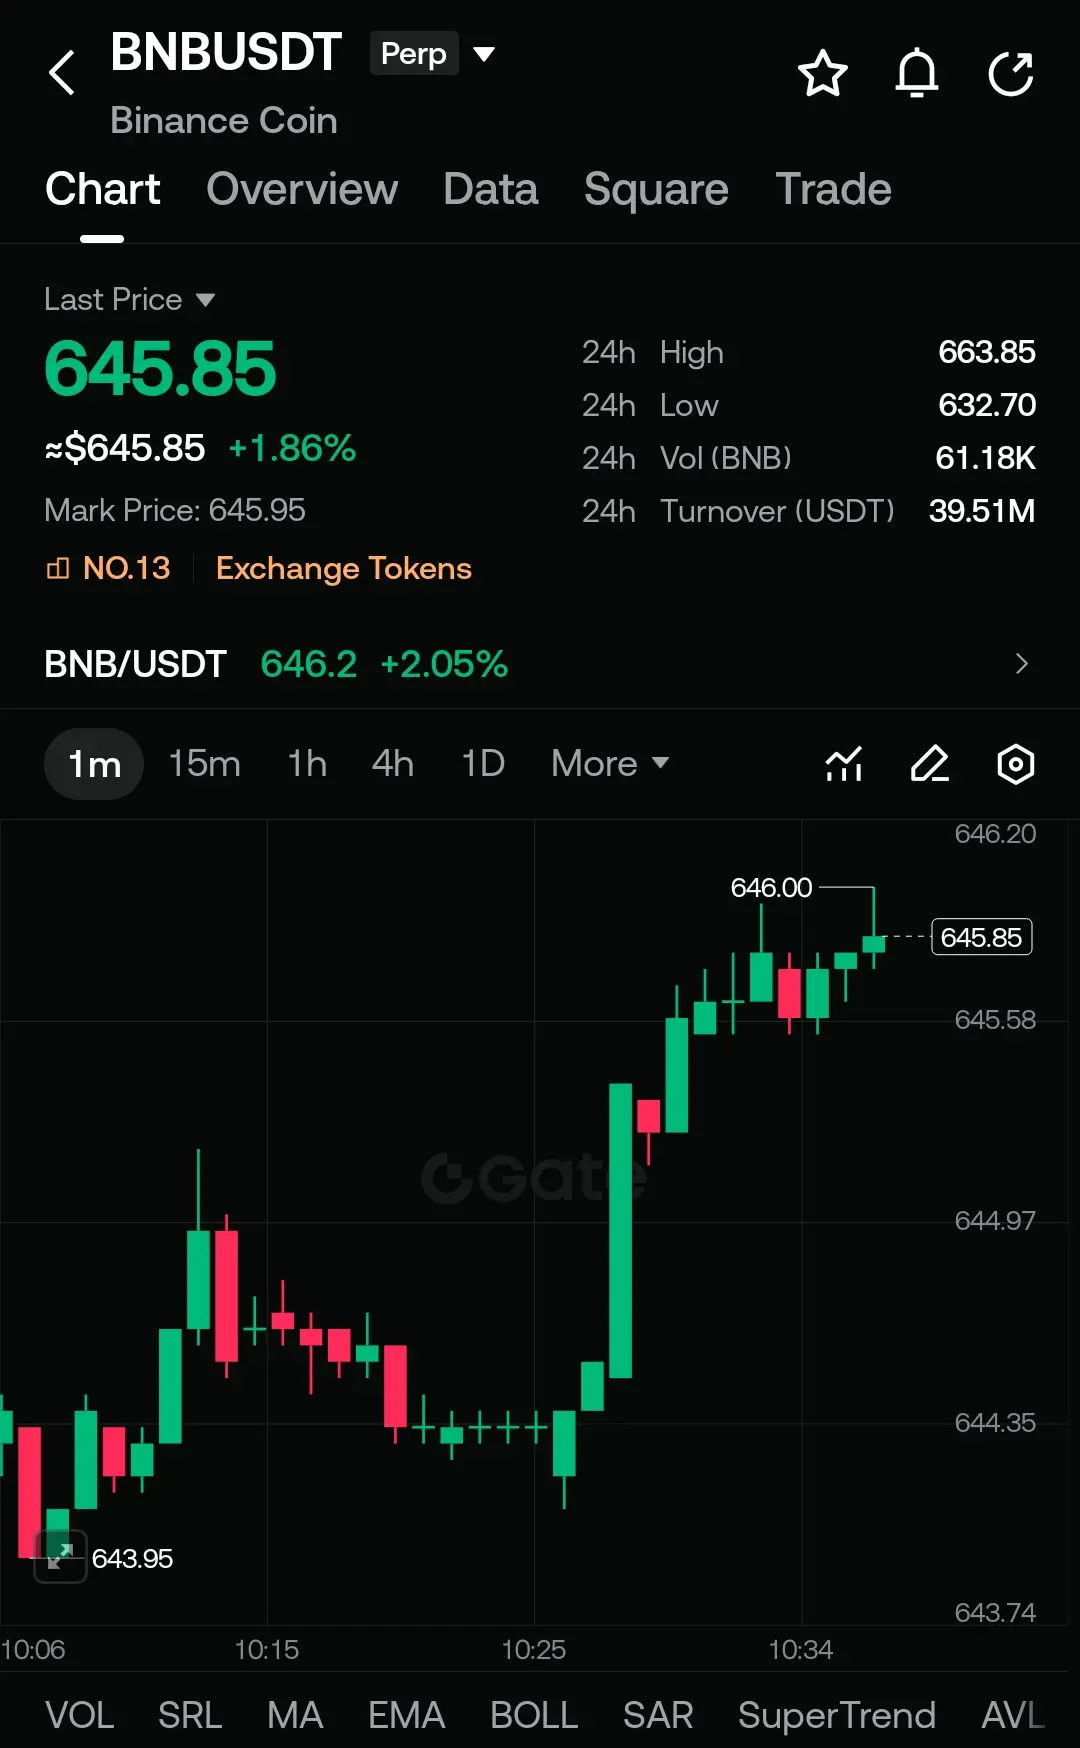Tap the 24h Vol value 61.18K

pos(985,458)
